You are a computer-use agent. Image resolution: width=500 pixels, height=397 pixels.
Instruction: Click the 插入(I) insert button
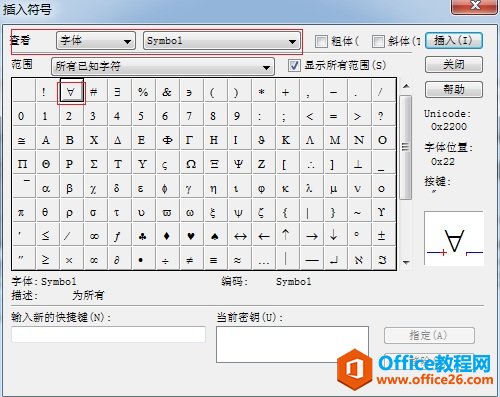[x=454, y=41]
